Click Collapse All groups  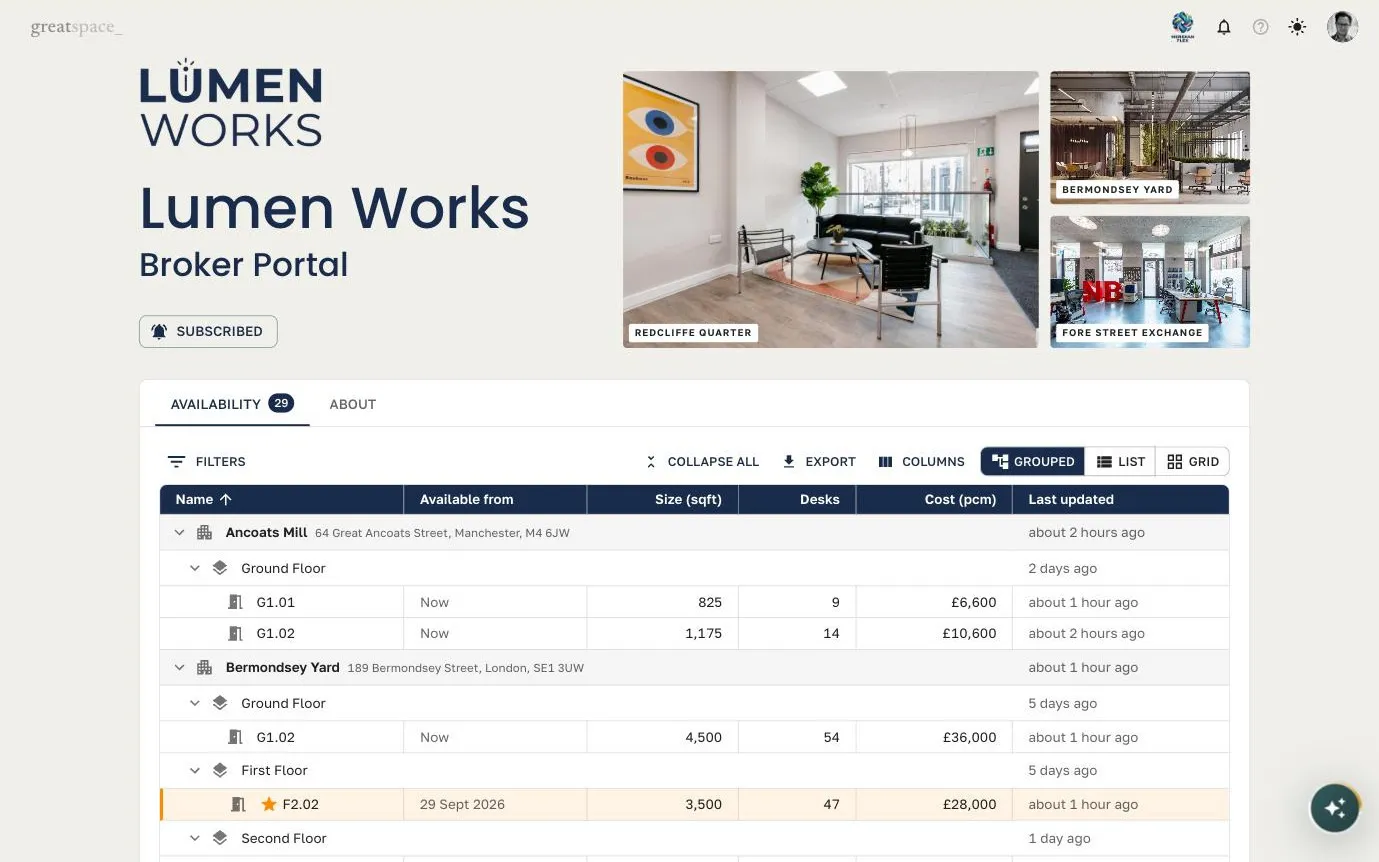tap(702, 462)
